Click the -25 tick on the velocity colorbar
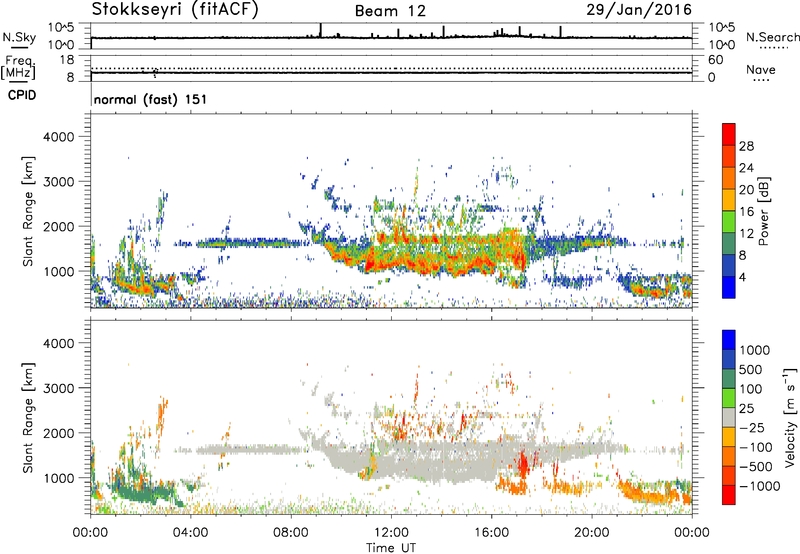Viewport: 800px width, 554px height. point(752,428)
